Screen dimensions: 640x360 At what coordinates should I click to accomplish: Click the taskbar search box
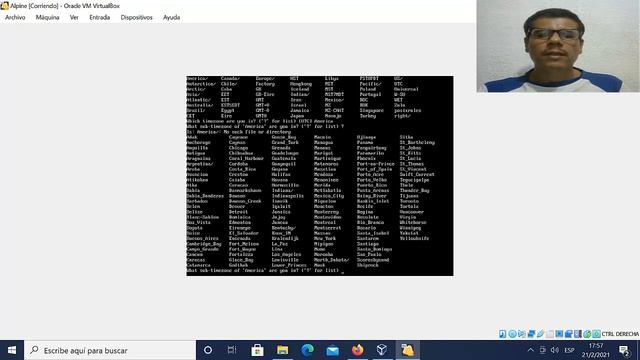(110, 350)
